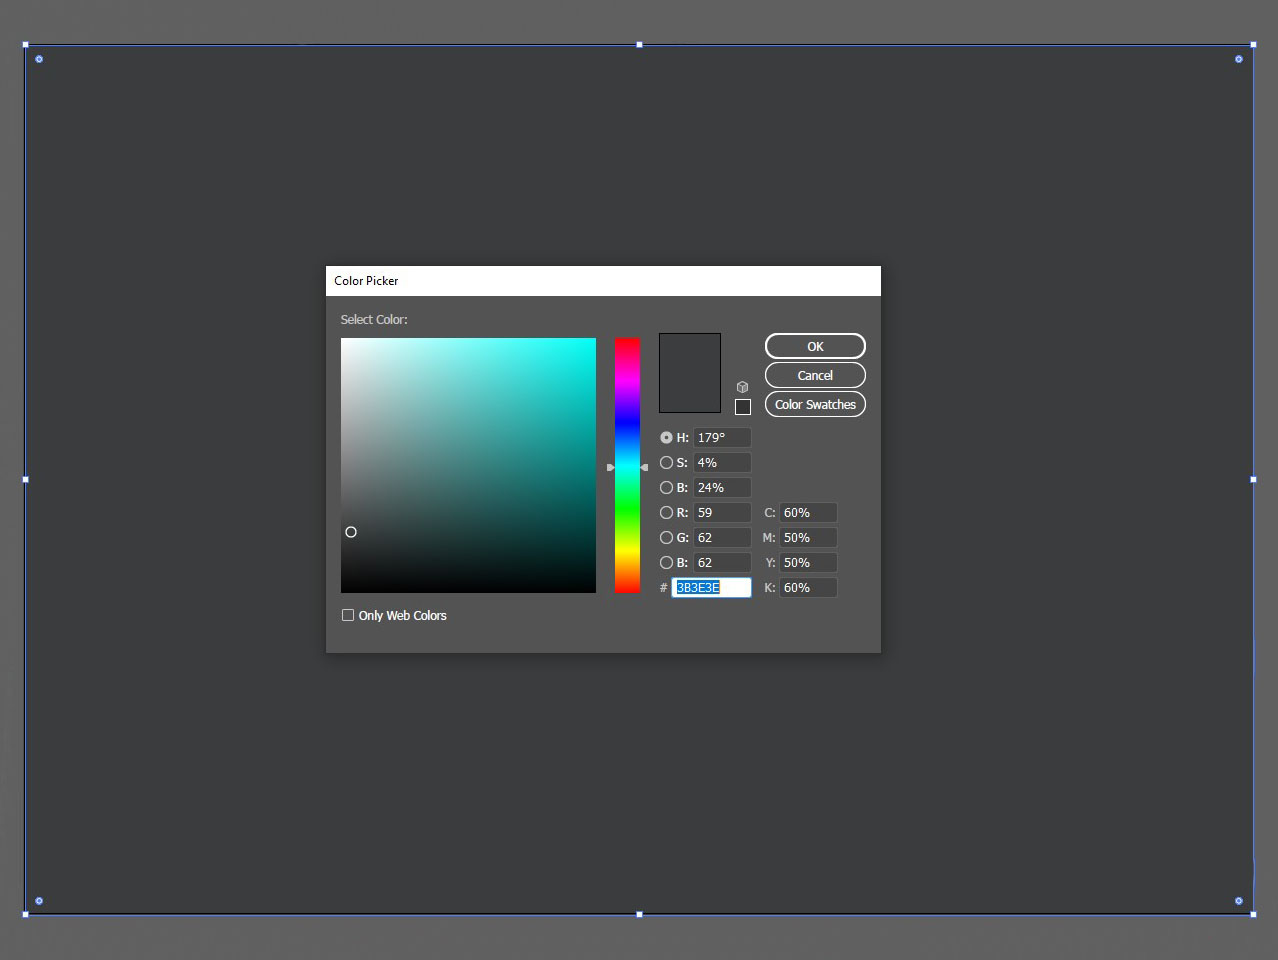Image resolution: width=1278 pixels, height=960 pixels.
Task: Select the H hue radio button
Action: click(x=666, y=438)
